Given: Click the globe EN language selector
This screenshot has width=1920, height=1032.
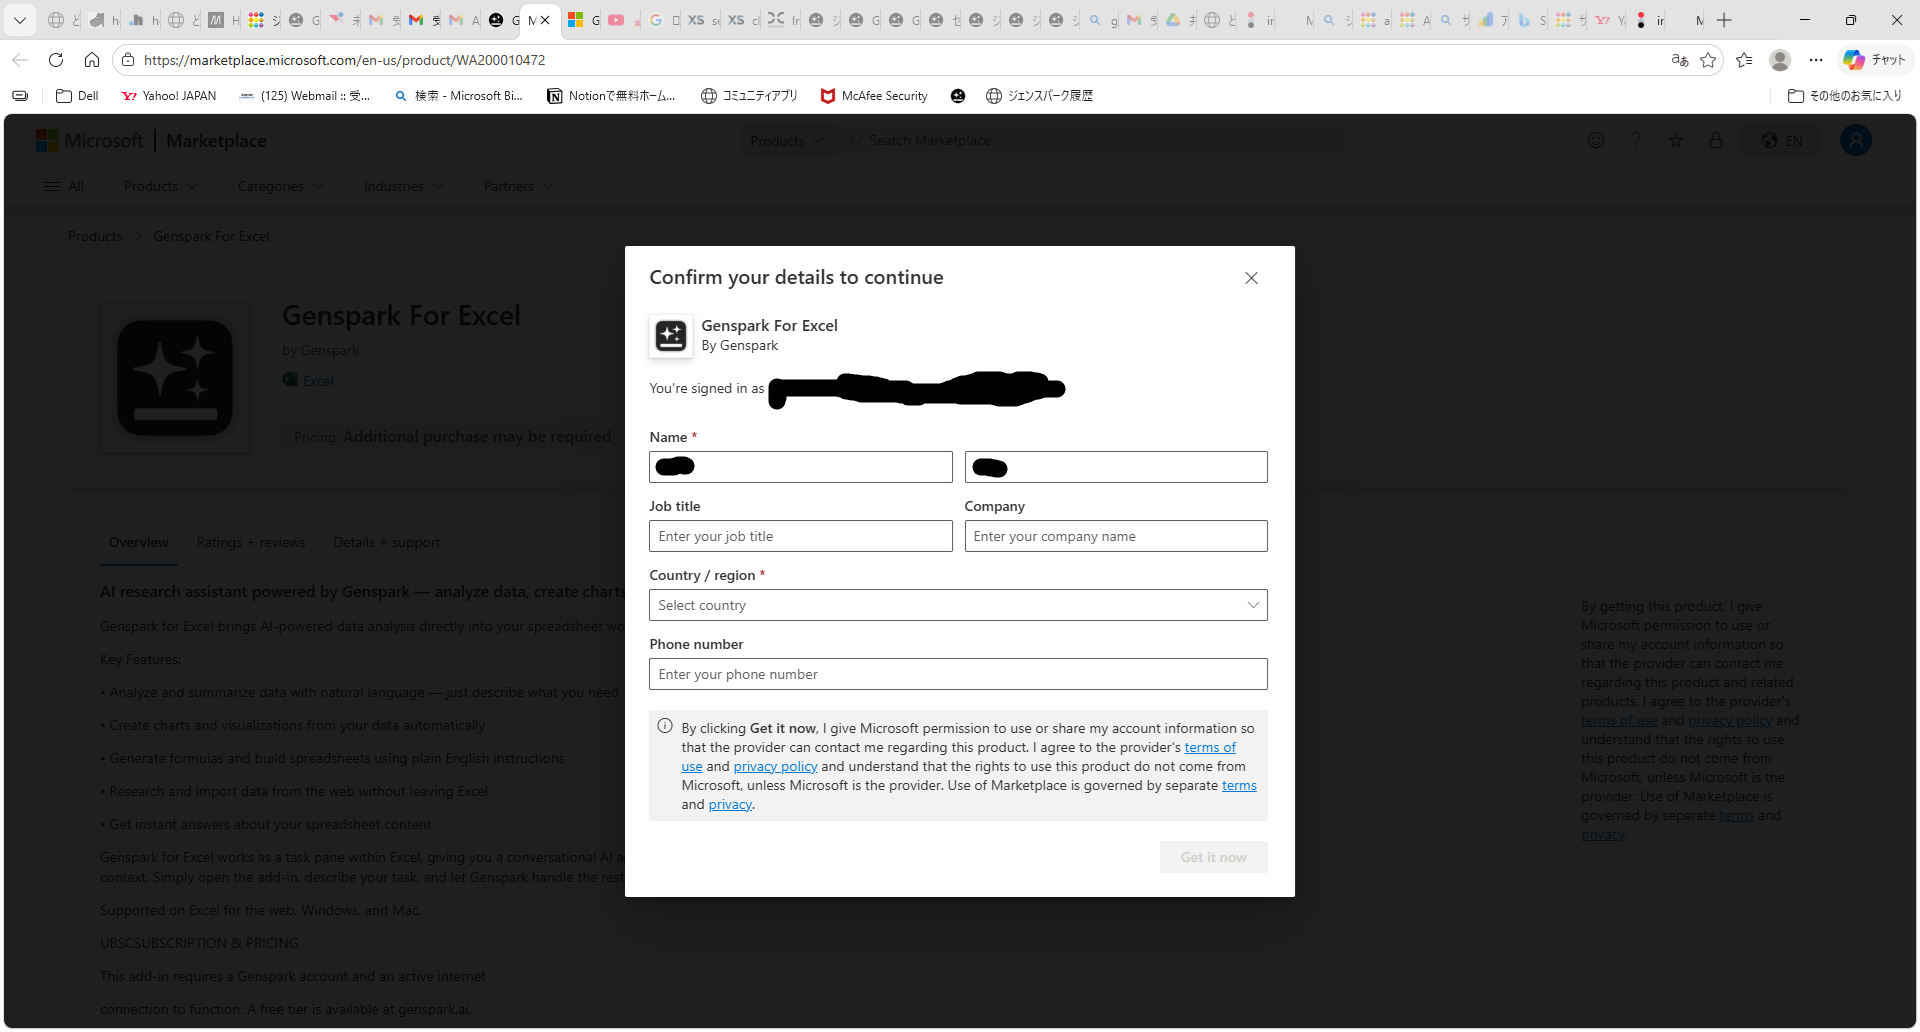Looking at the screenshot, I should click(x=1780, y=140).
